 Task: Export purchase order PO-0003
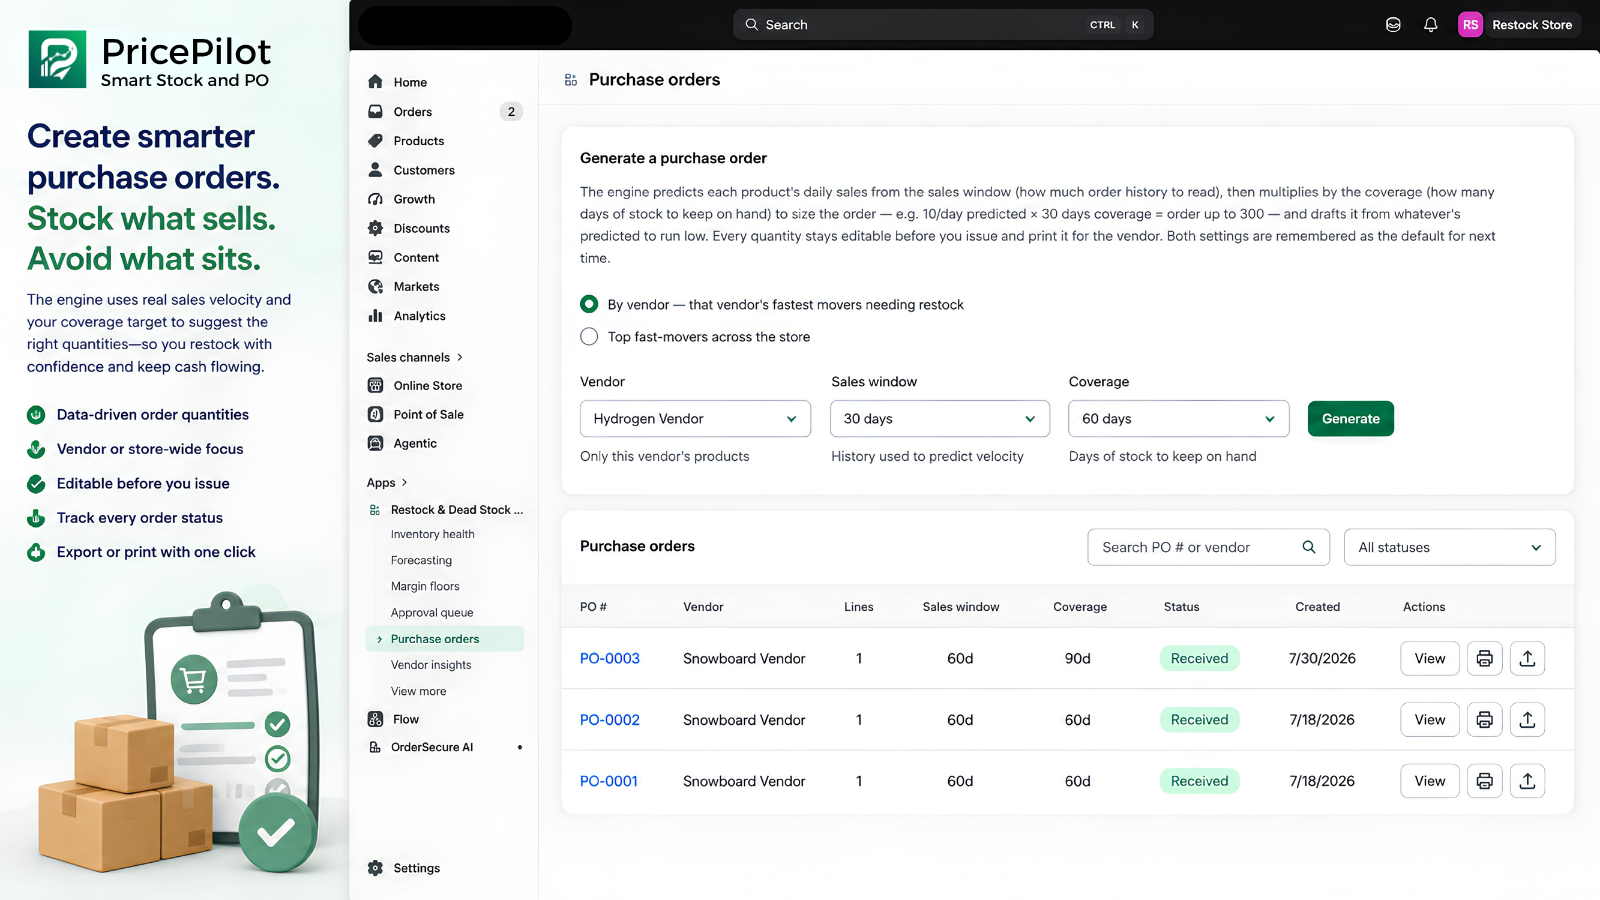click(1527, 658)
